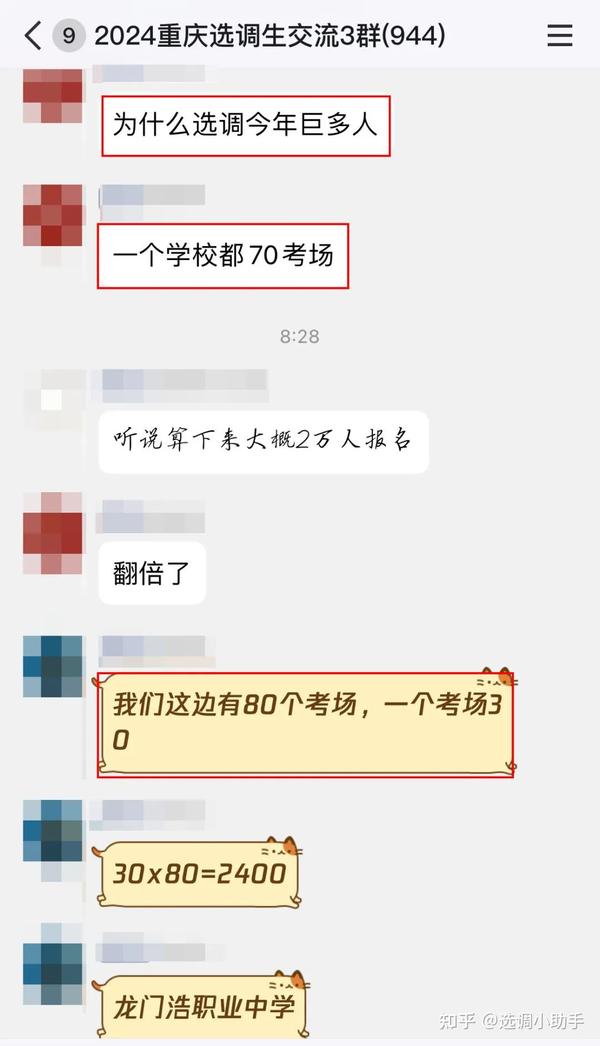This screenshot has width=600, height=1046.
Task: Select the message 一个学校都70考场
Action: 223,255
